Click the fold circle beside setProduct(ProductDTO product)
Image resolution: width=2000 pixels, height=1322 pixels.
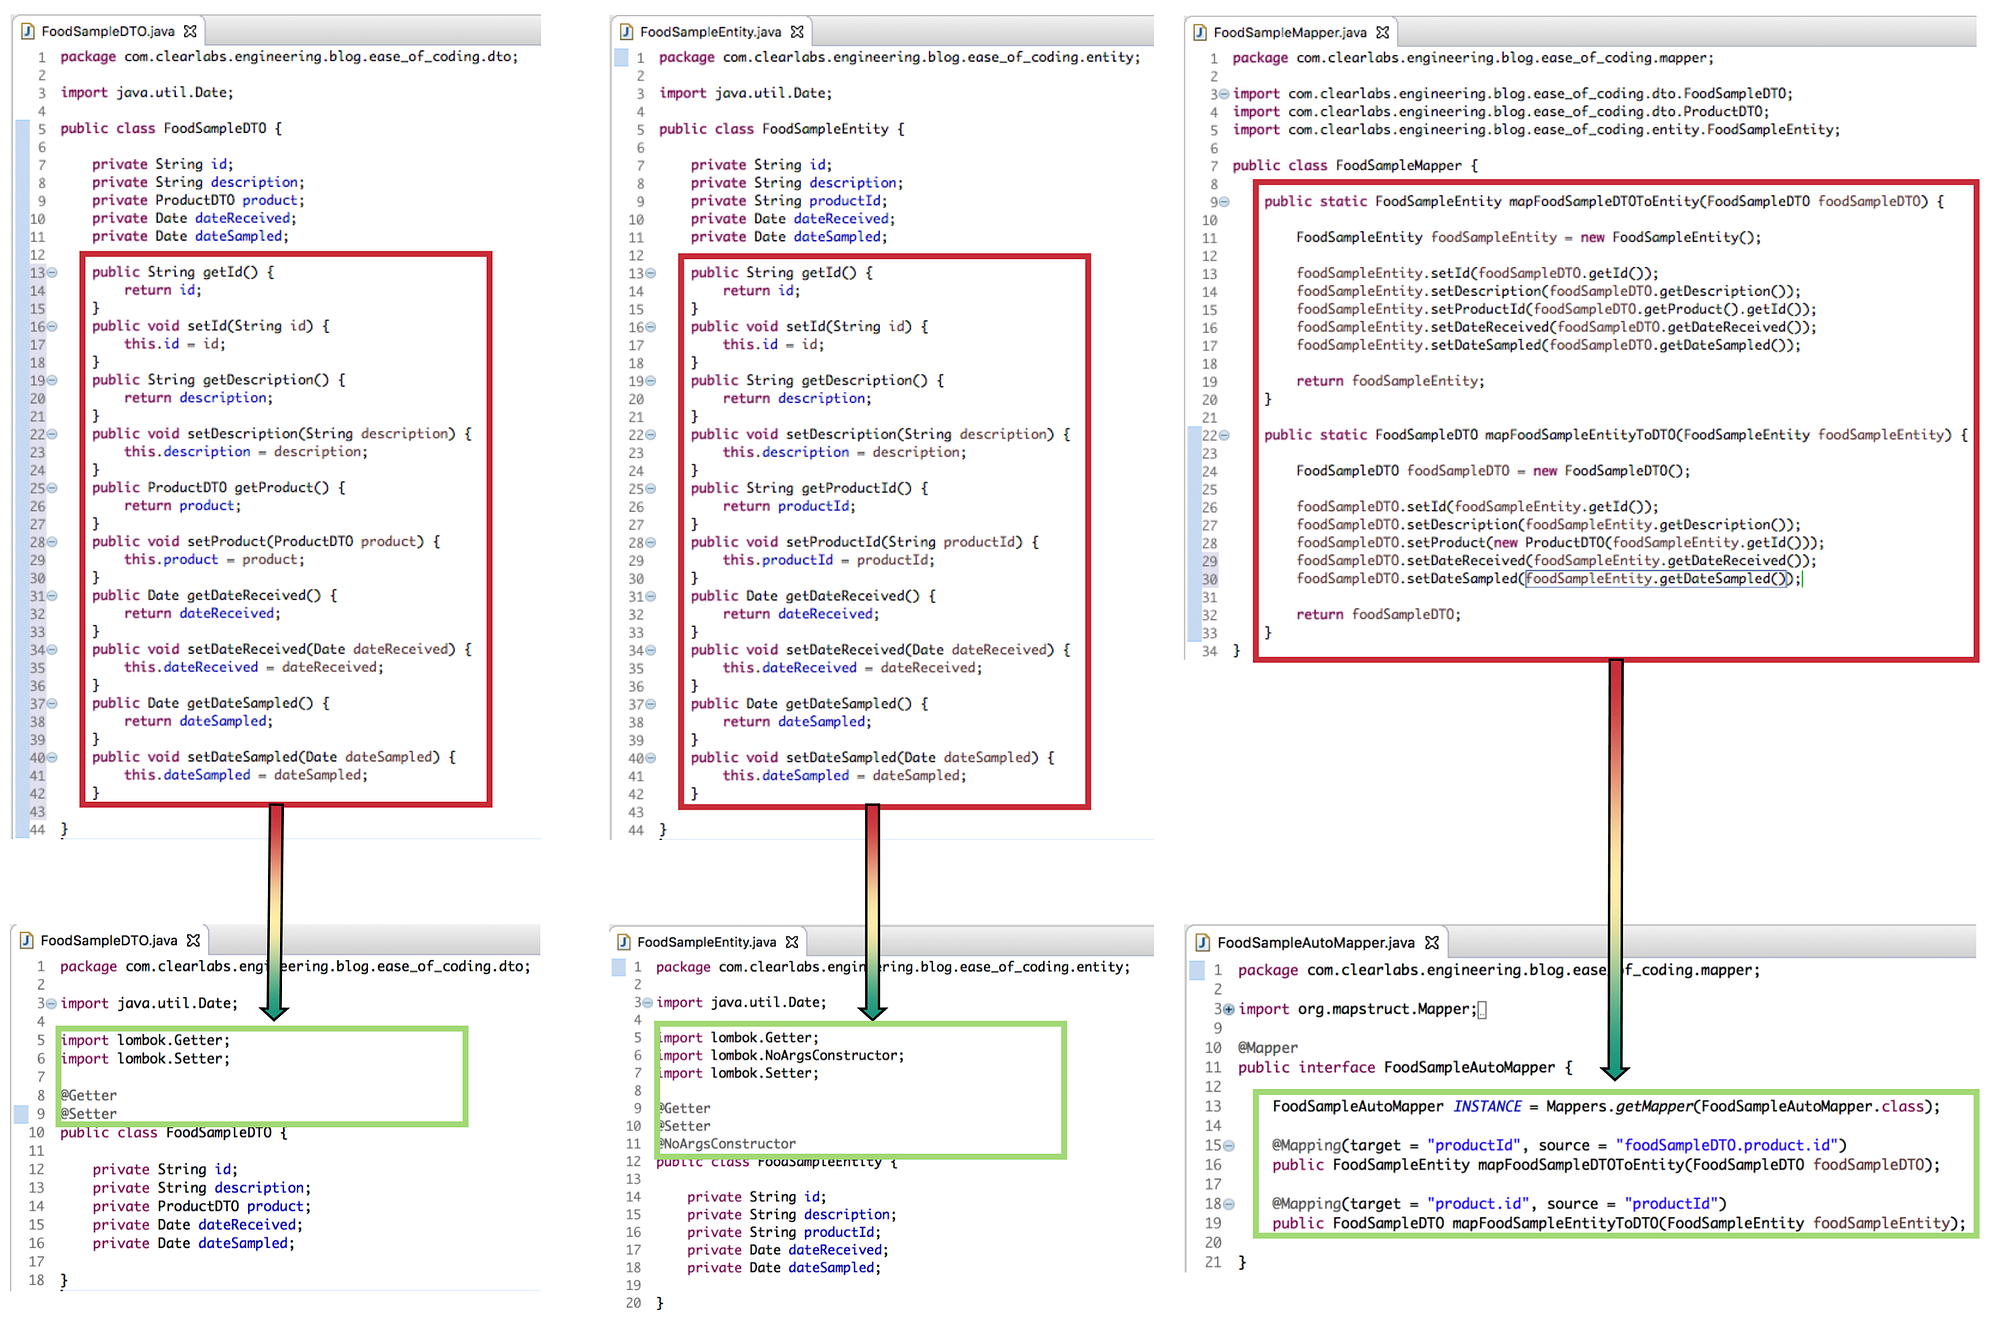(52, 542)
